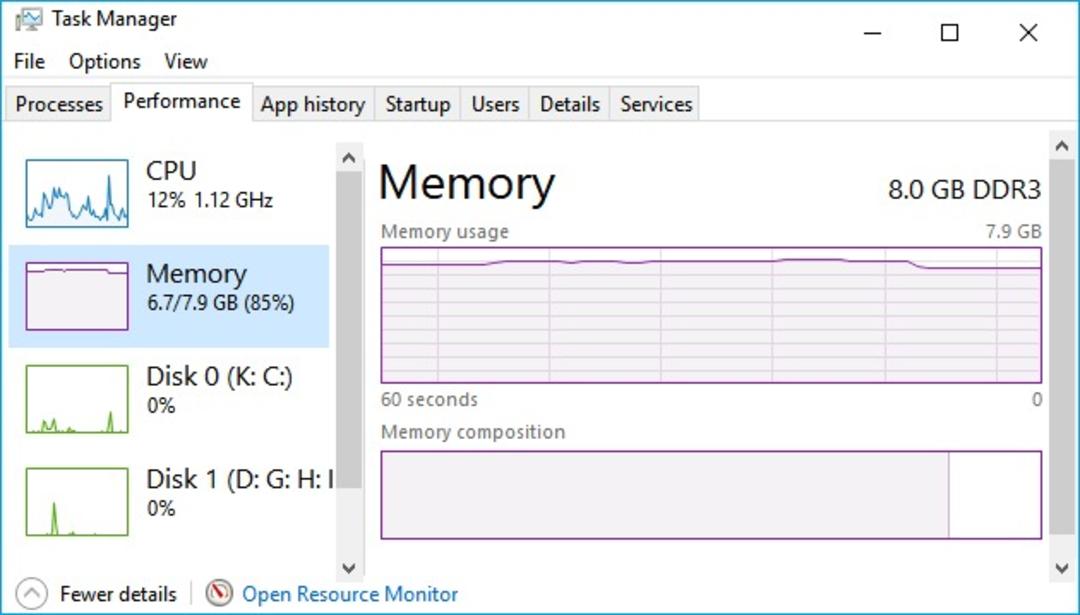This screenshot has height=615, width=1080.
Task: Open the Disk 0 (K: C:) graph icon
Action: [x=77, y=399]
